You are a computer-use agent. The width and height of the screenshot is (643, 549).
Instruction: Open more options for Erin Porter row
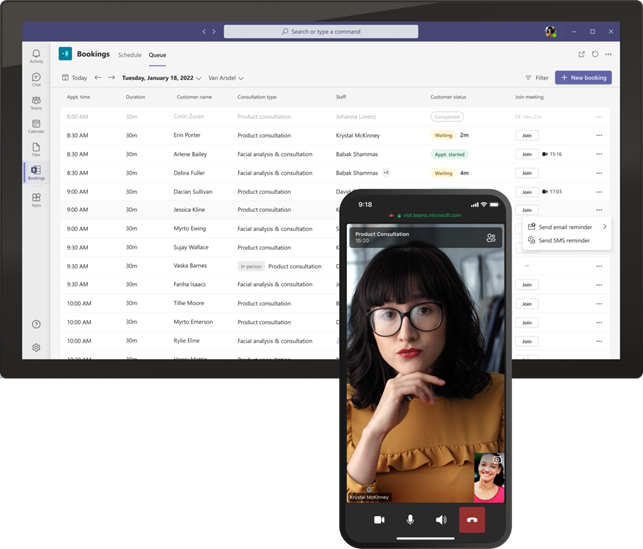(x=599, y=135)
